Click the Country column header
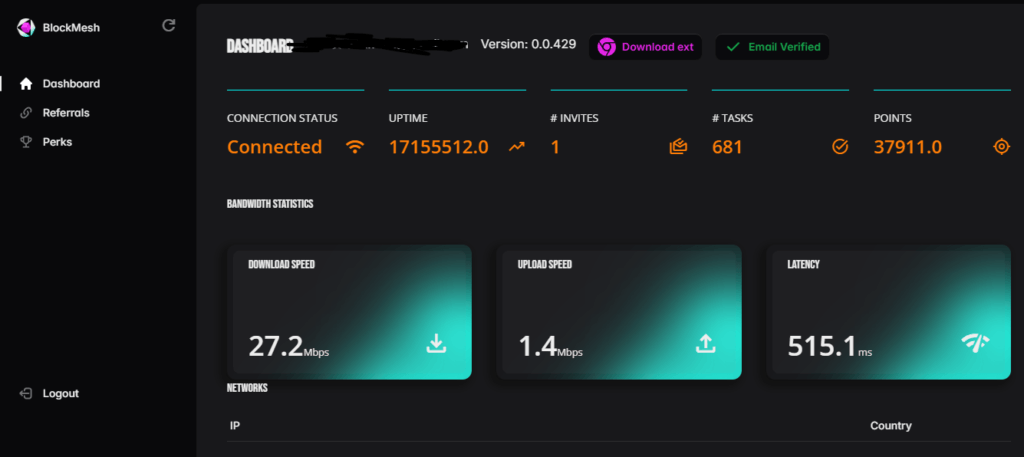 (x=891, y=426)
